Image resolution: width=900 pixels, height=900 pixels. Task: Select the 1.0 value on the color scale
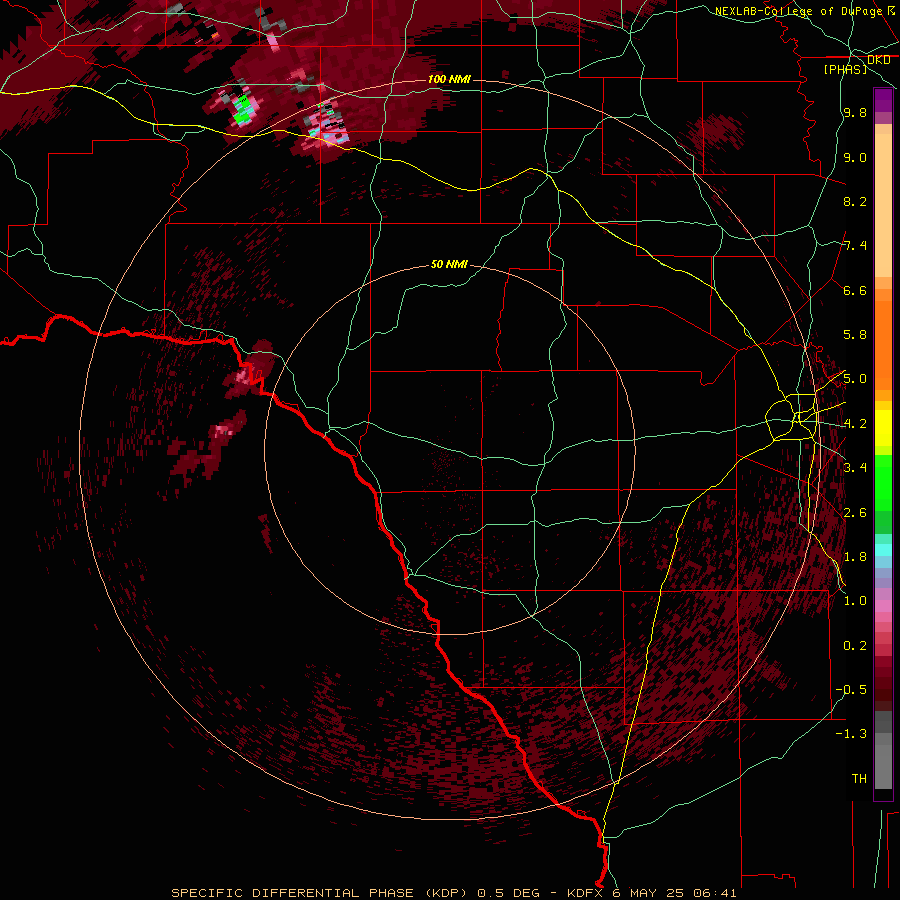pyautogui.click(x=855, y=601)
